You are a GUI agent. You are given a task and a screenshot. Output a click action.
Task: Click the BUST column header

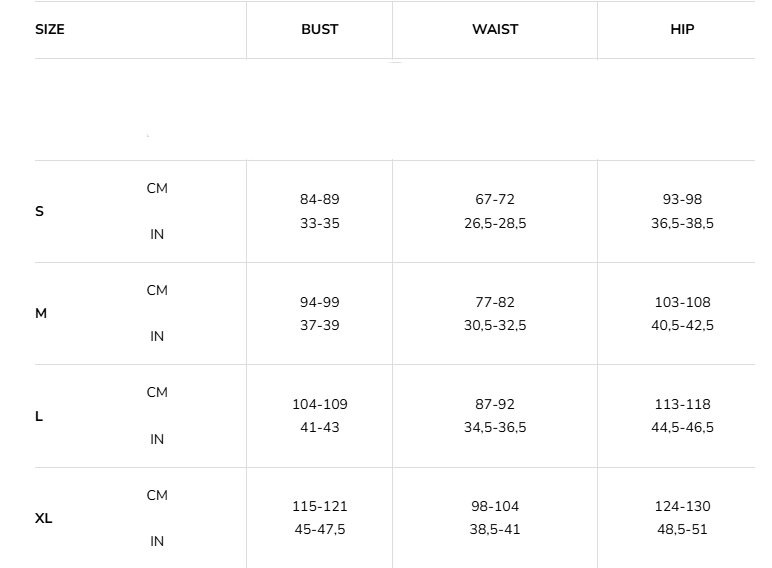(320, 30)
